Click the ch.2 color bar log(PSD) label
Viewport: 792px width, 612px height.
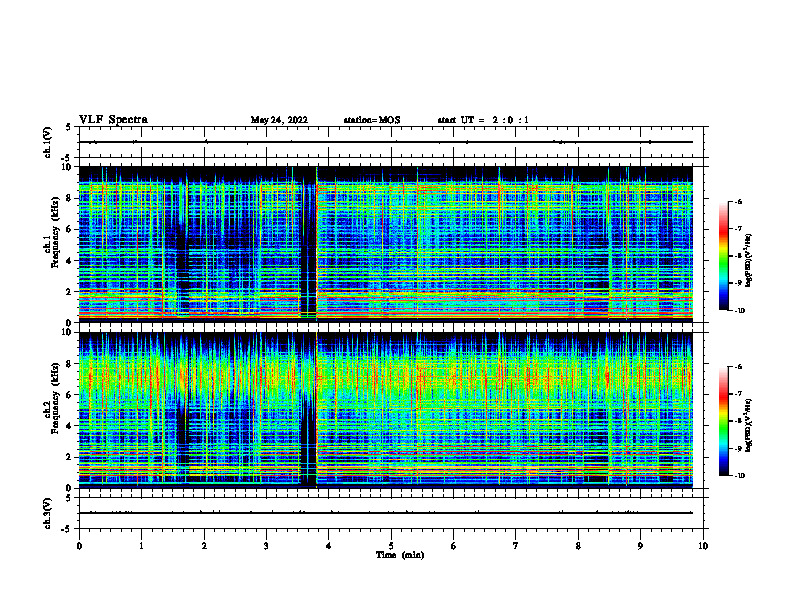[749, 426]
